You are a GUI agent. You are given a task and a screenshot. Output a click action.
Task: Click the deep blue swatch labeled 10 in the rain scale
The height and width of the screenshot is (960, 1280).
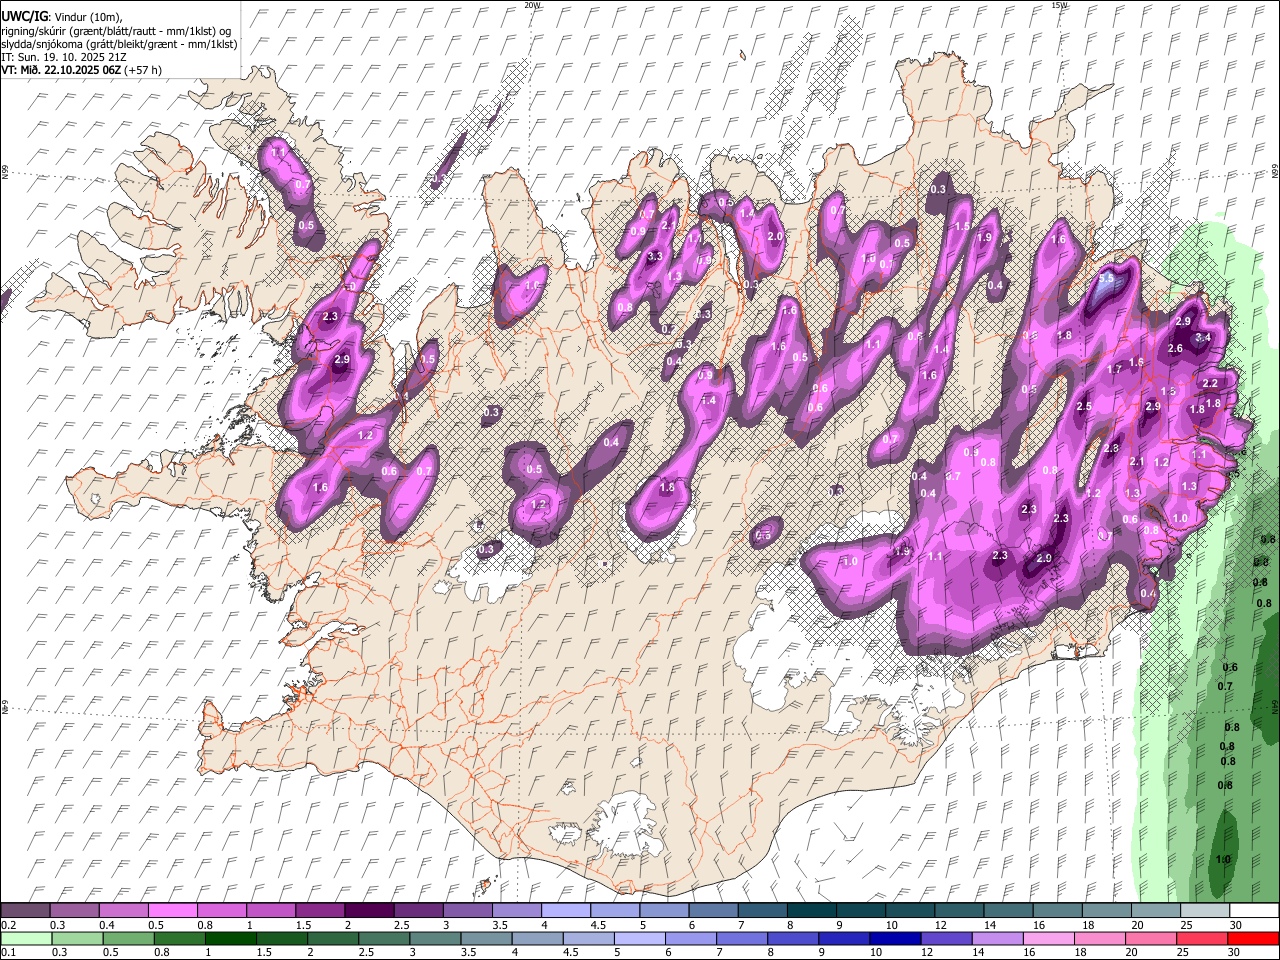(895, 938)
